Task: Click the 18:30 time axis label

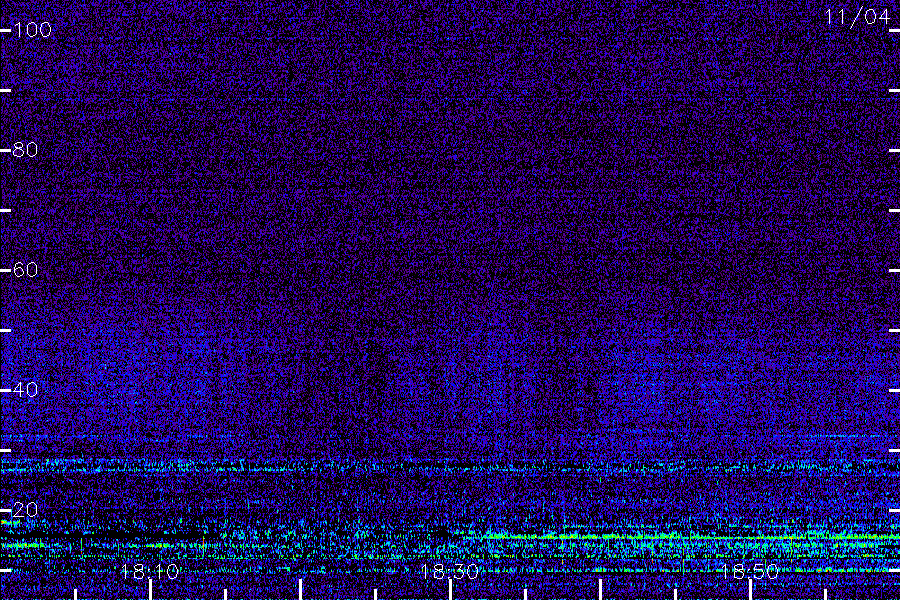Action: (449, 572)
